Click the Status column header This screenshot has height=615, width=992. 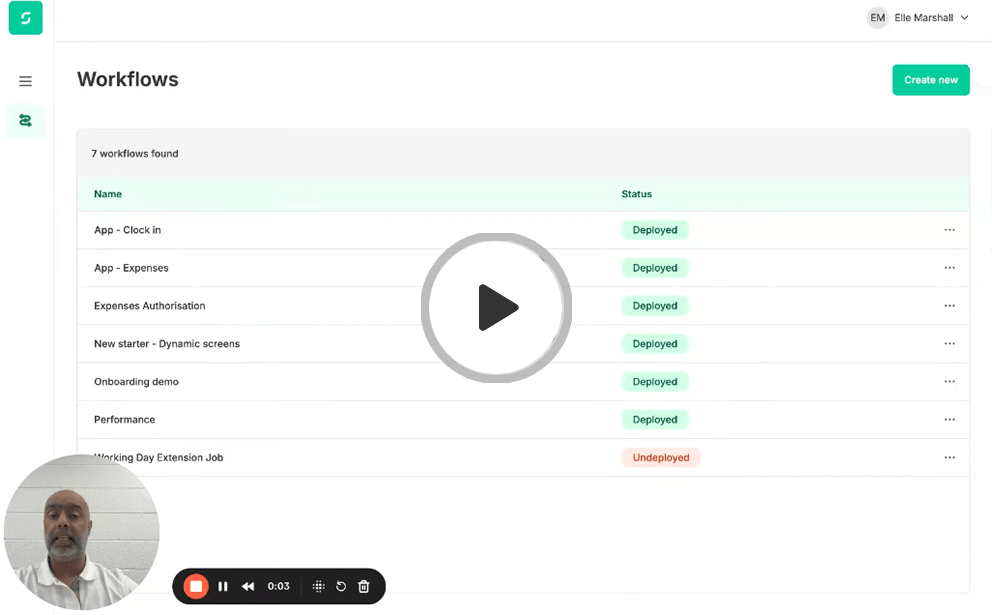[x=636, y=194]
